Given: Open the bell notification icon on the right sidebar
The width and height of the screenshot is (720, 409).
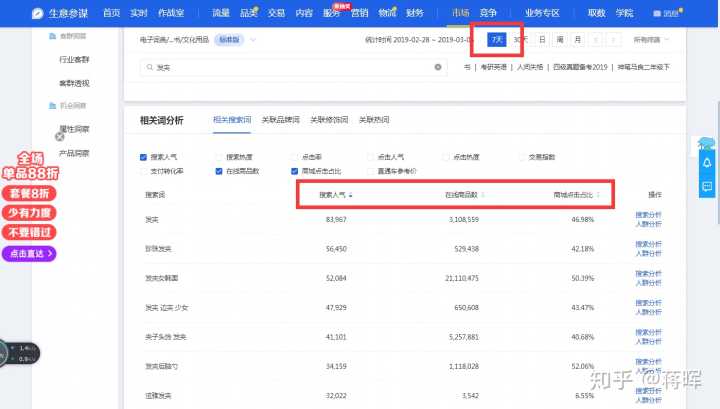Looking at the screenshot, I should point(707,163).
